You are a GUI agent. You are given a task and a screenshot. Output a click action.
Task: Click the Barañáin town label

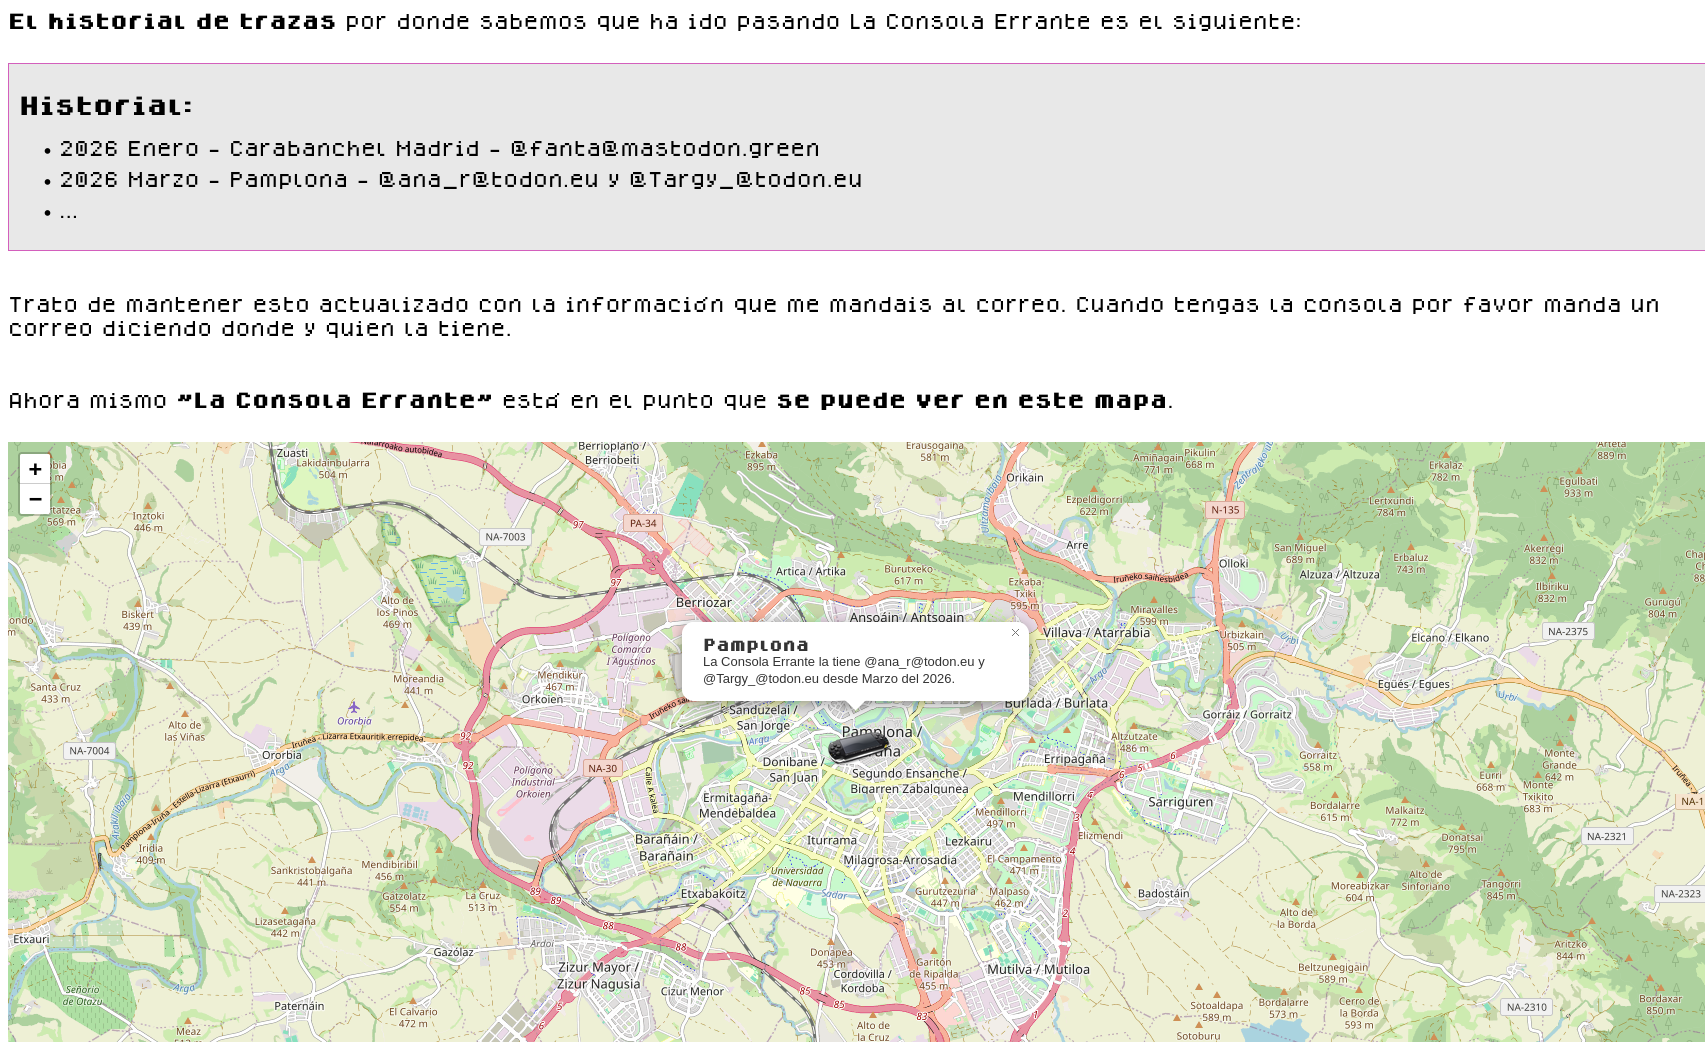[x=666, y=847]
